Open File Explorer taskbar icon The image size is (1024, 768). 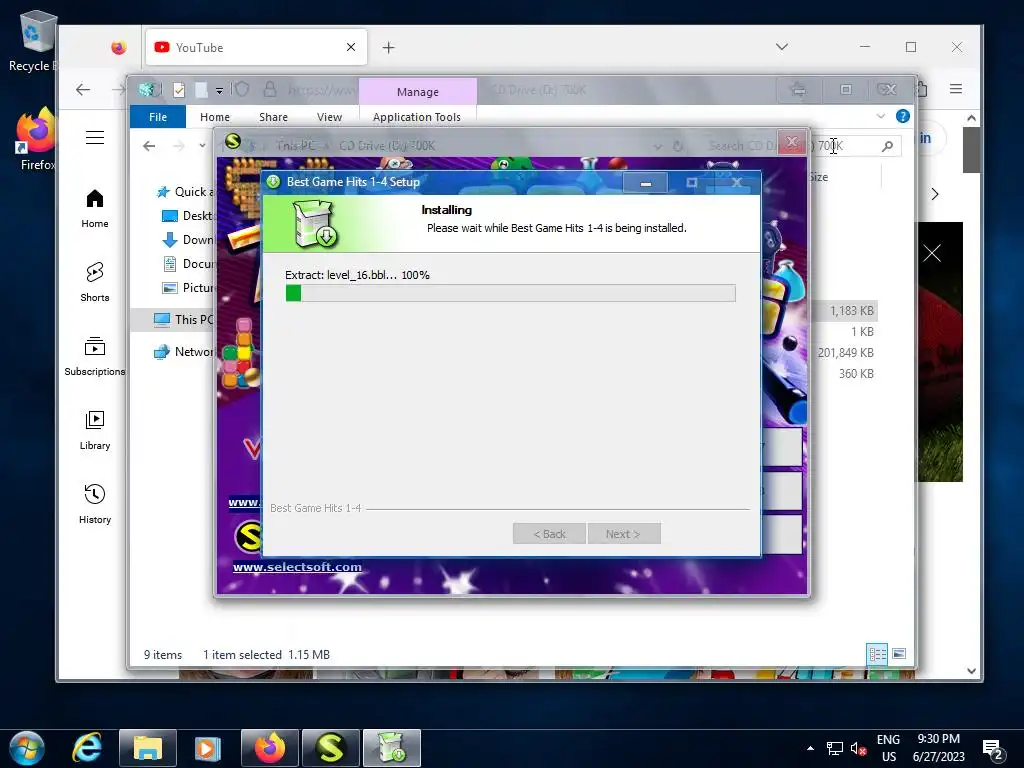148,748
